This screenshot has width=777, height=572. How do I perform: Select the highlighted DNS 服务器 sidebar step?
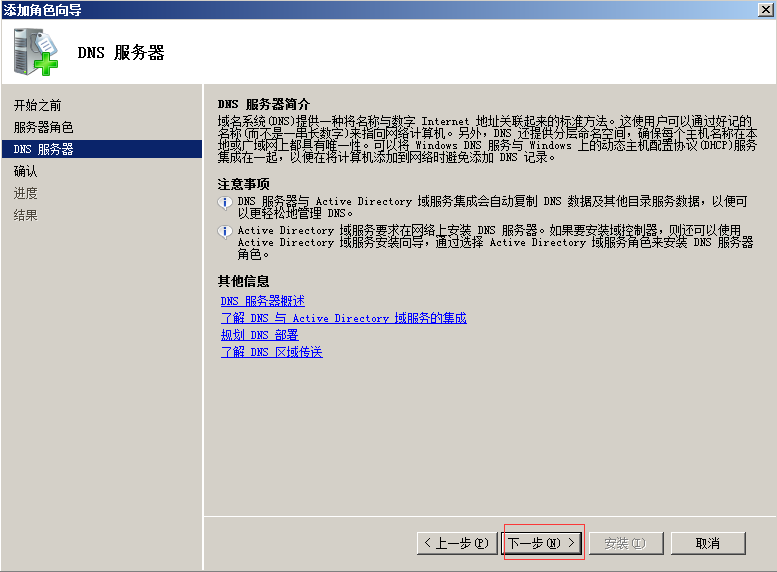point(44,149)
